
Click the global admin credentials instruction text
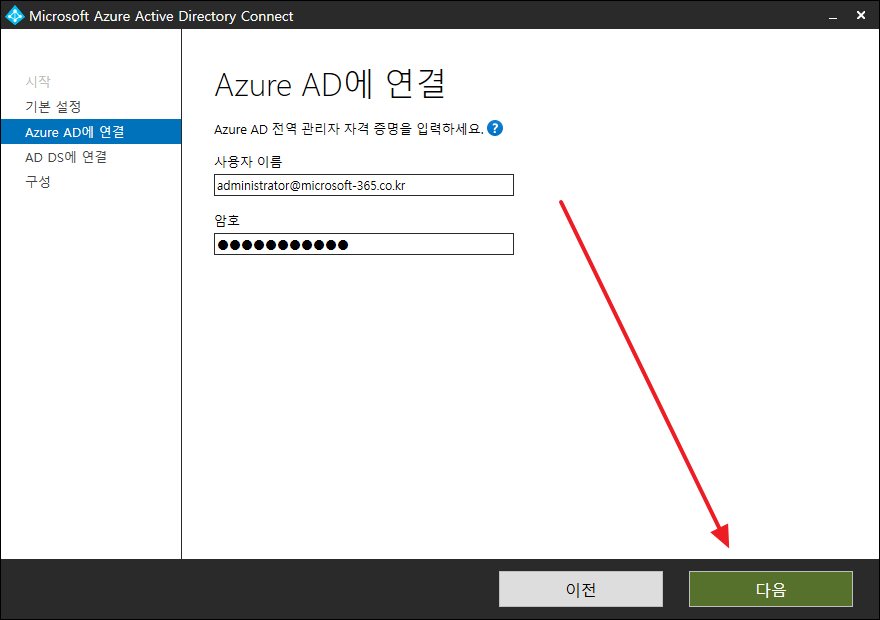(349, 129)
